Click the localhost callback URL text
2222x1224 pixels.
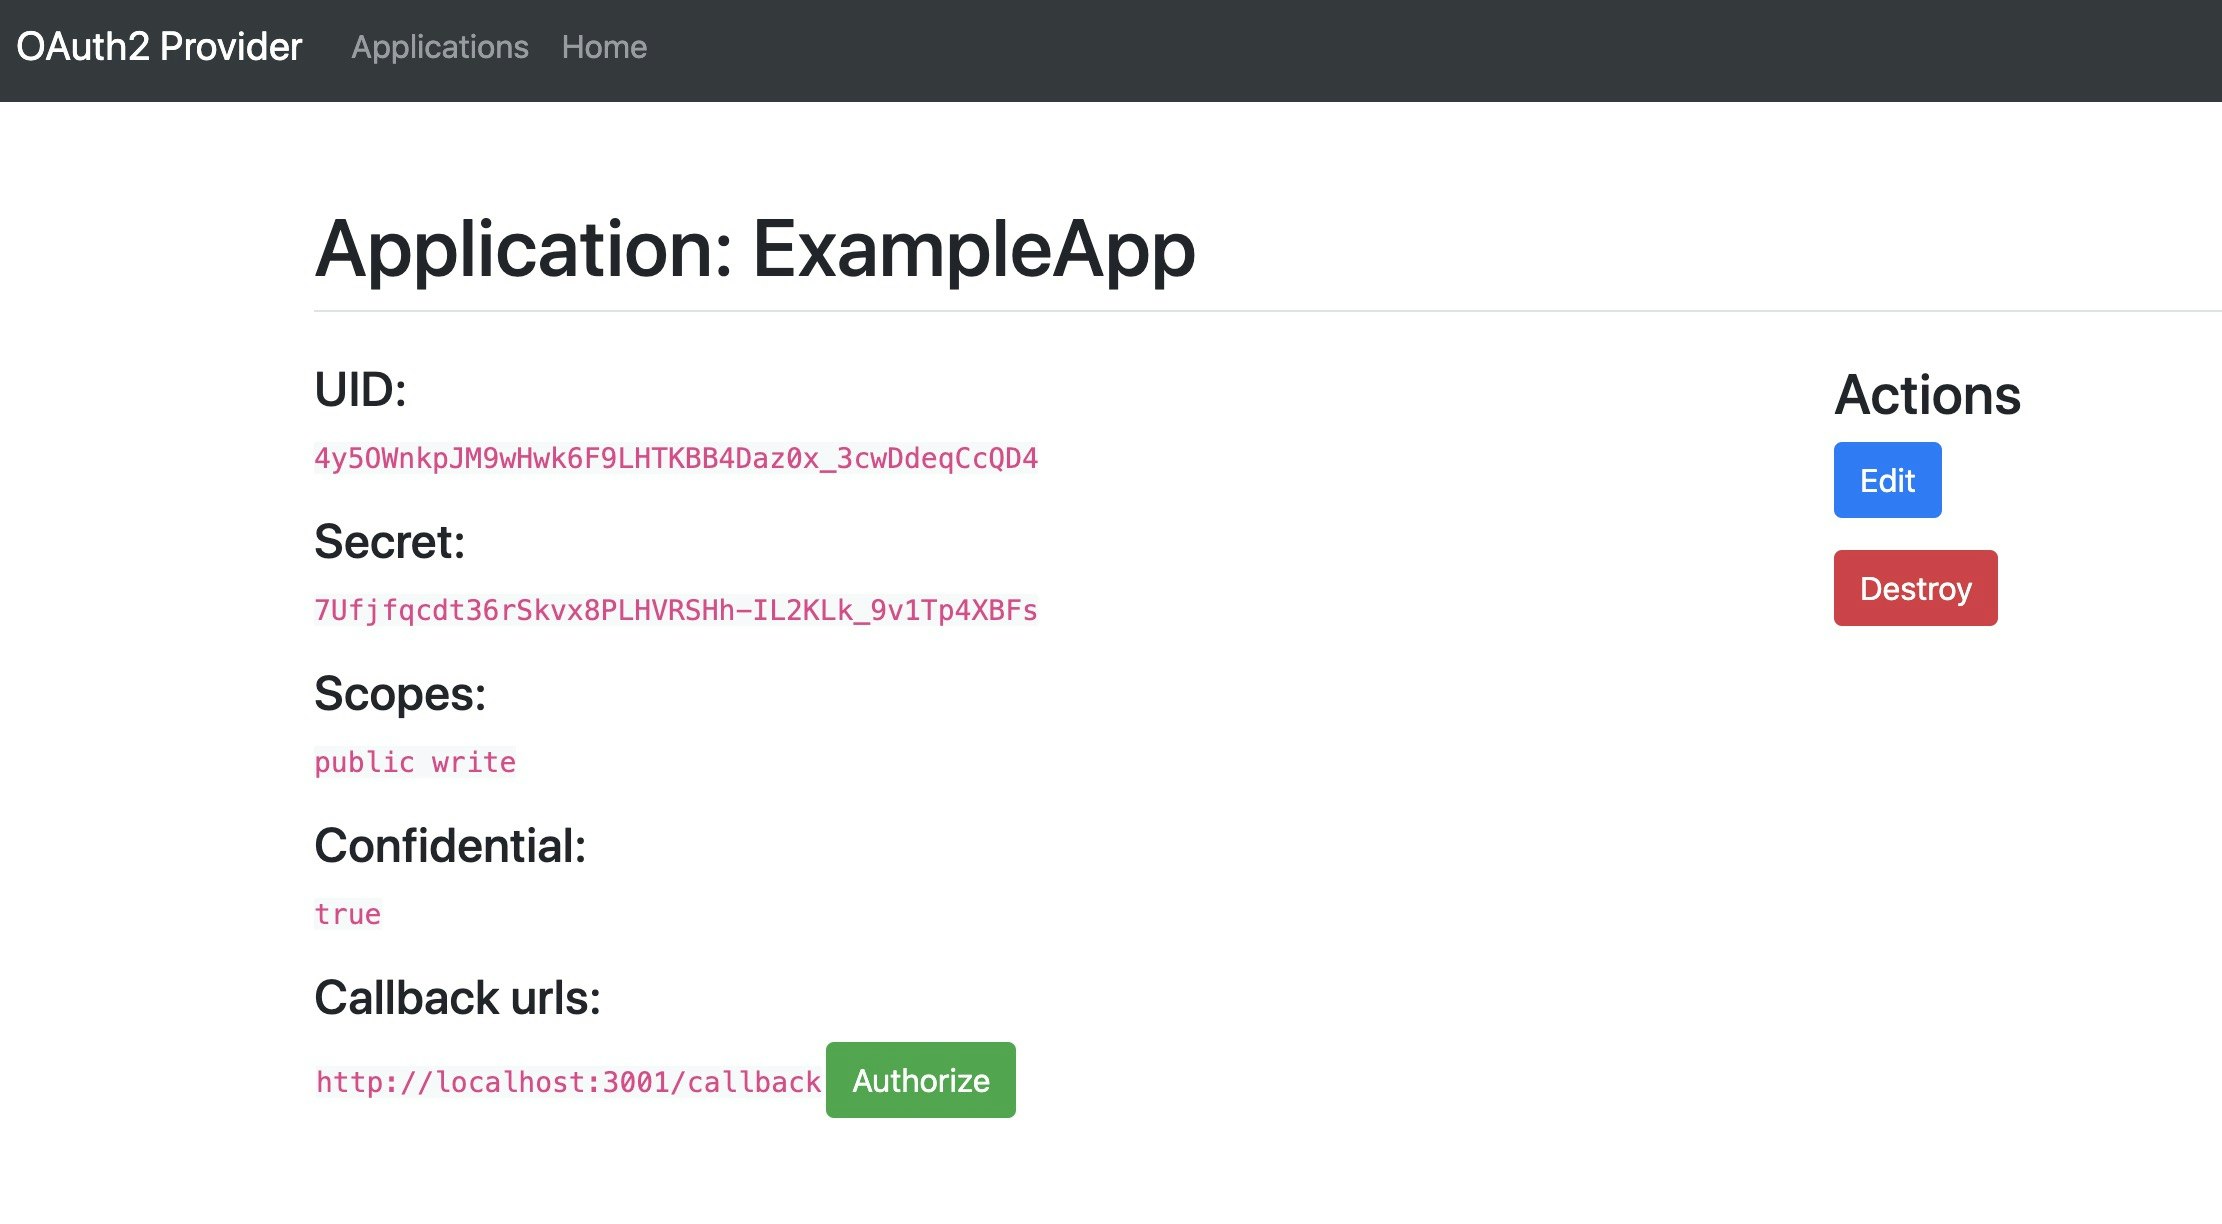tap(568, 1082)
